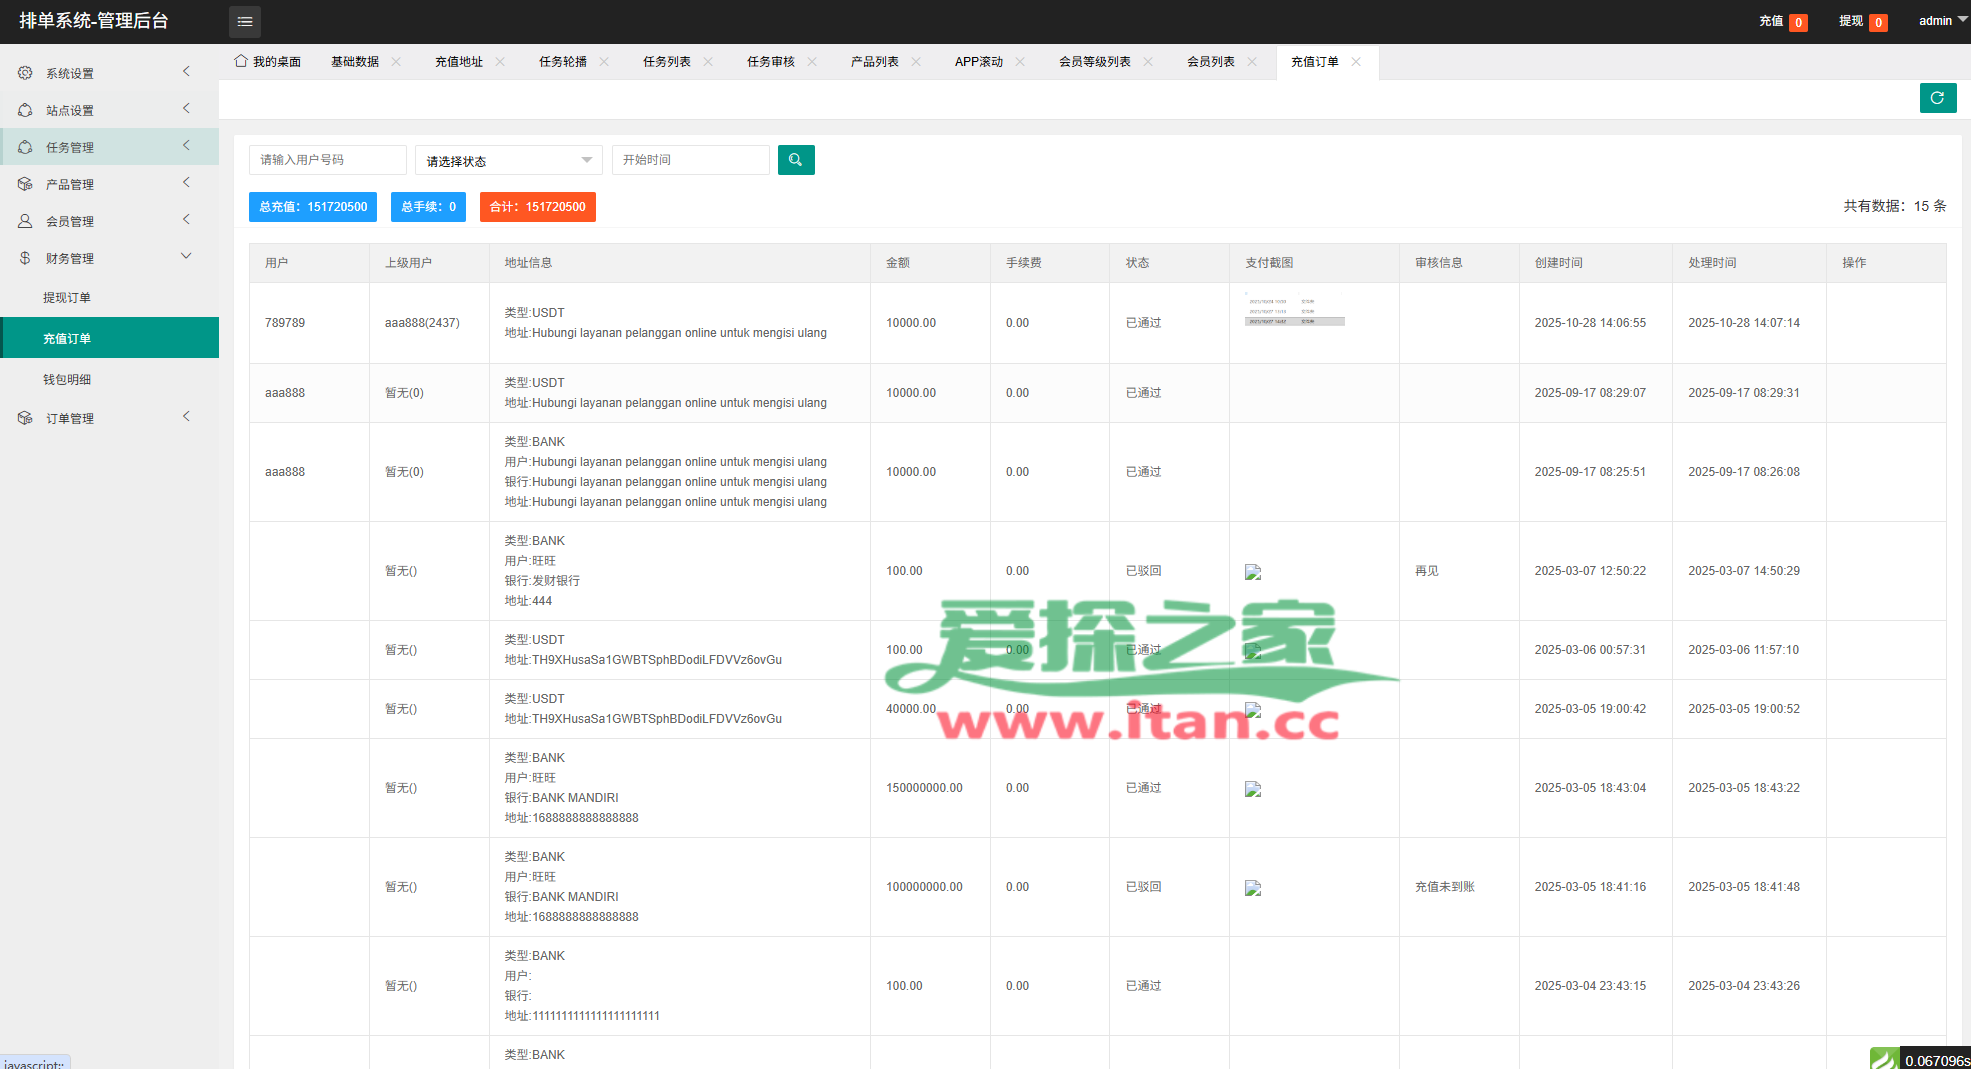Click broken image icon in 再见 row

pos(1252,572)
